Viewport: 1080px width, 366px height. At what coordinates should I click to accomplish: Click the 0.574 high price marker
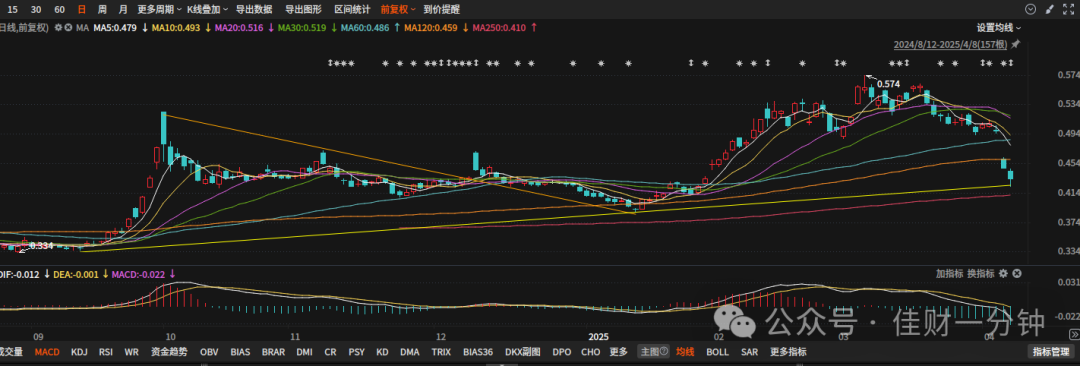(x=889, y=83)
